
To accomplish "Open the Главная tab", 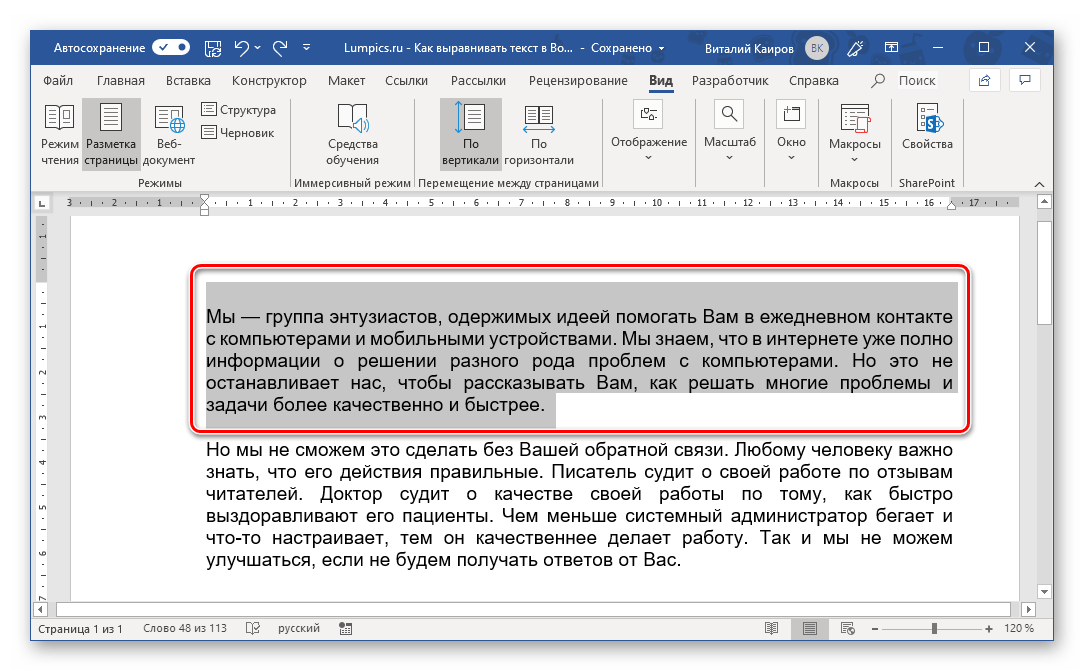I will pyautogui.click(x=121, y=80).
